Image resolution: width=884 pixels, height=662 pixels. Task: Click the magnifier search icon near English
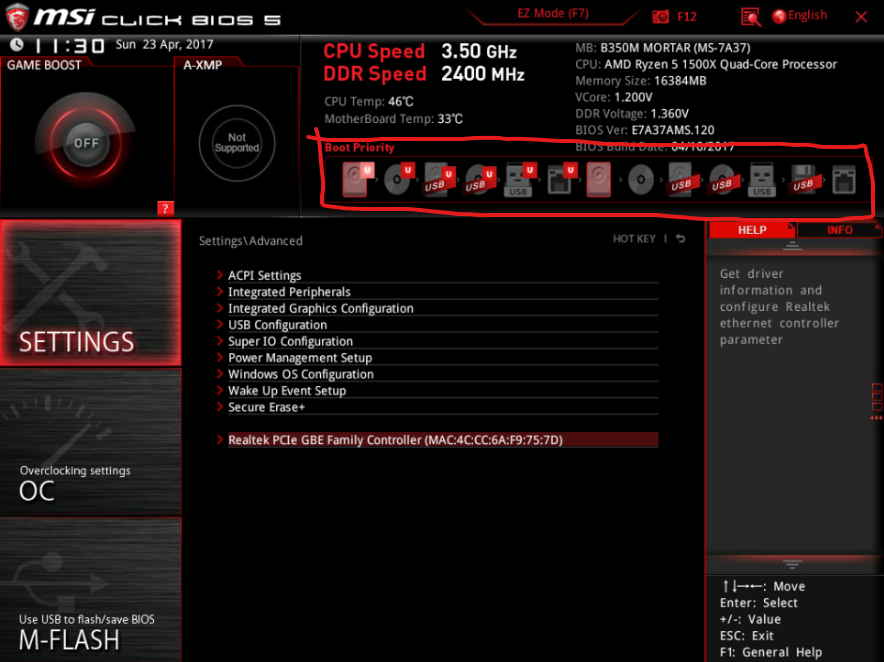coord(748,16)
